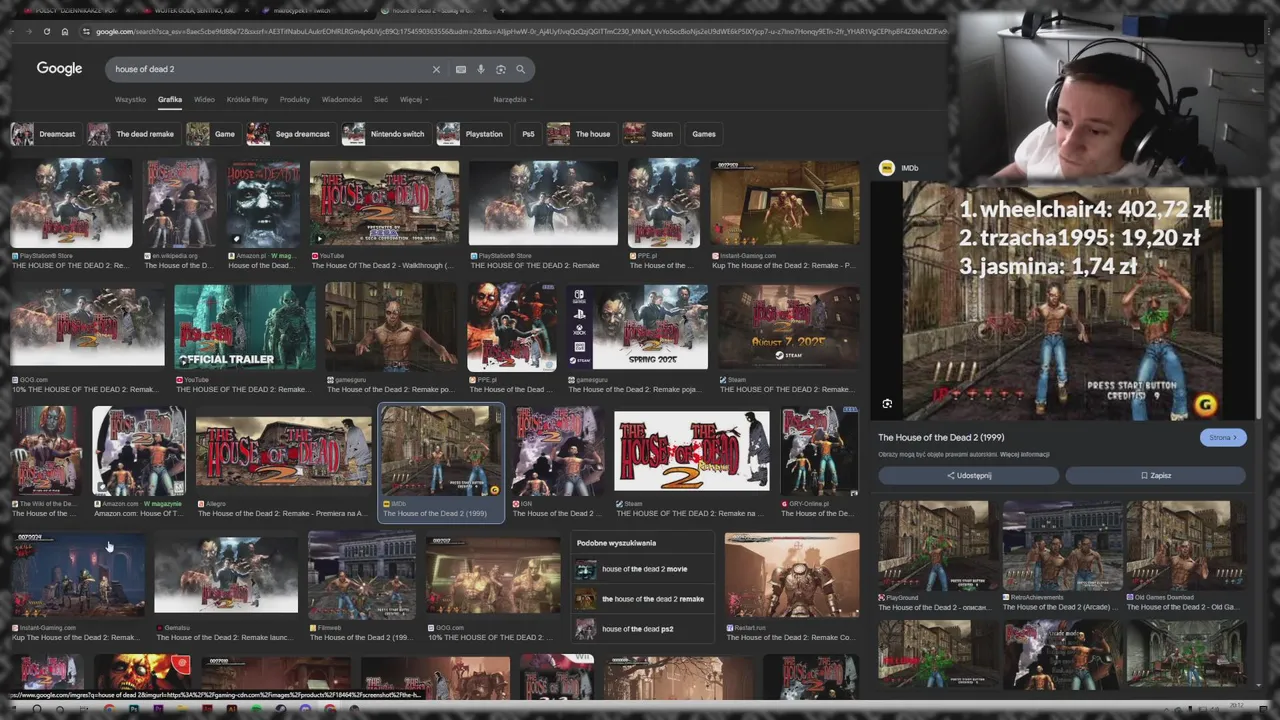Select The house filter chip
Image resolution: width=1280 pixels, height=720 pixels.
(580, 134)
